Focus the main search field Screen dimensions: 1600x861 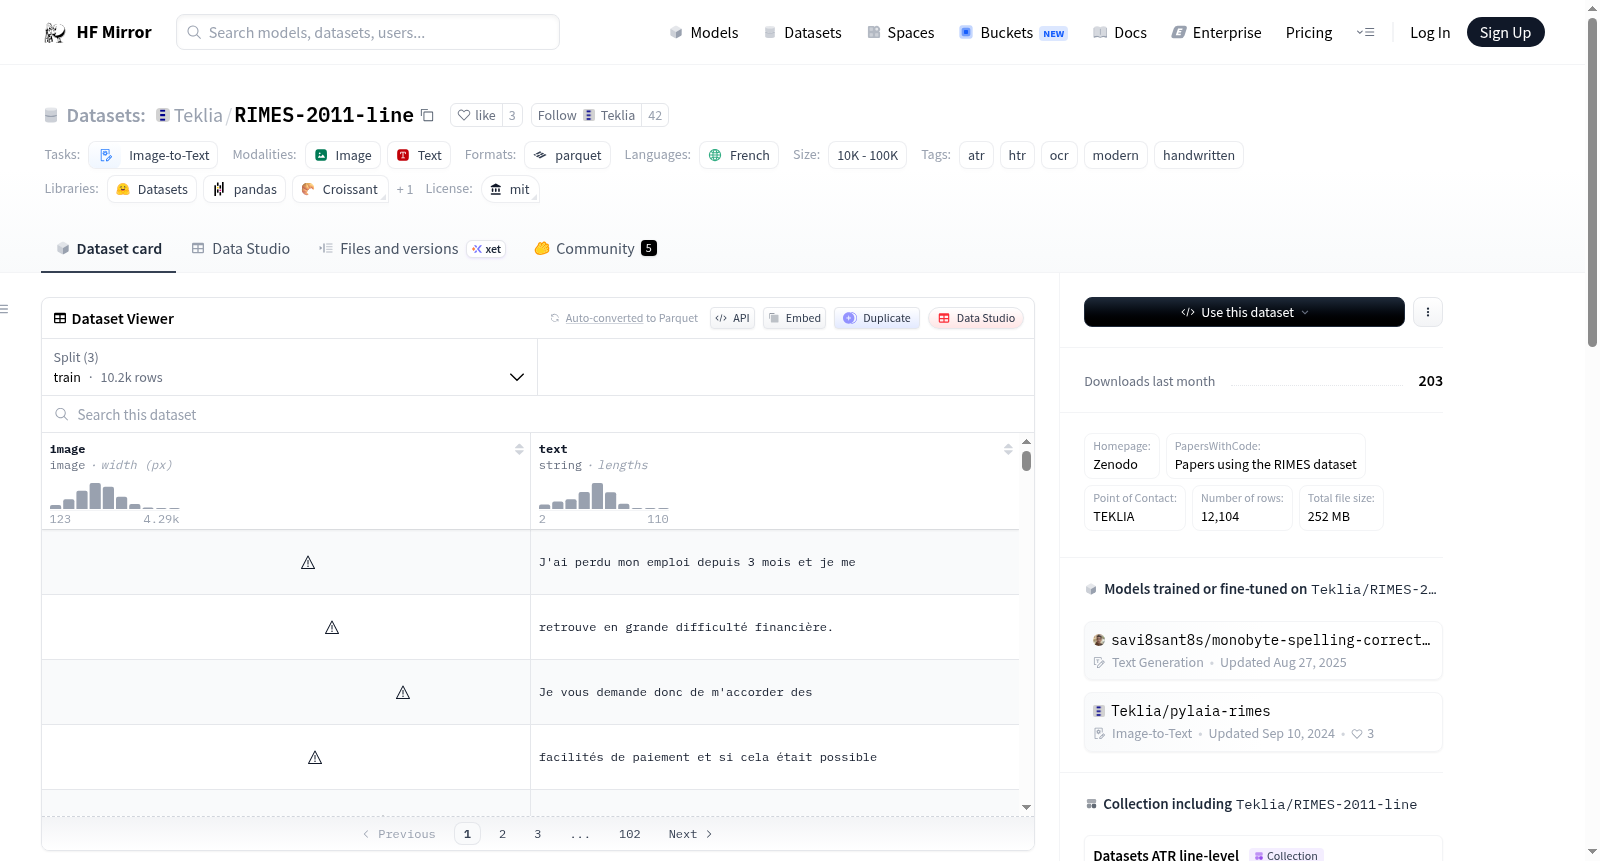pyautogui.click(x=368, y=32)
